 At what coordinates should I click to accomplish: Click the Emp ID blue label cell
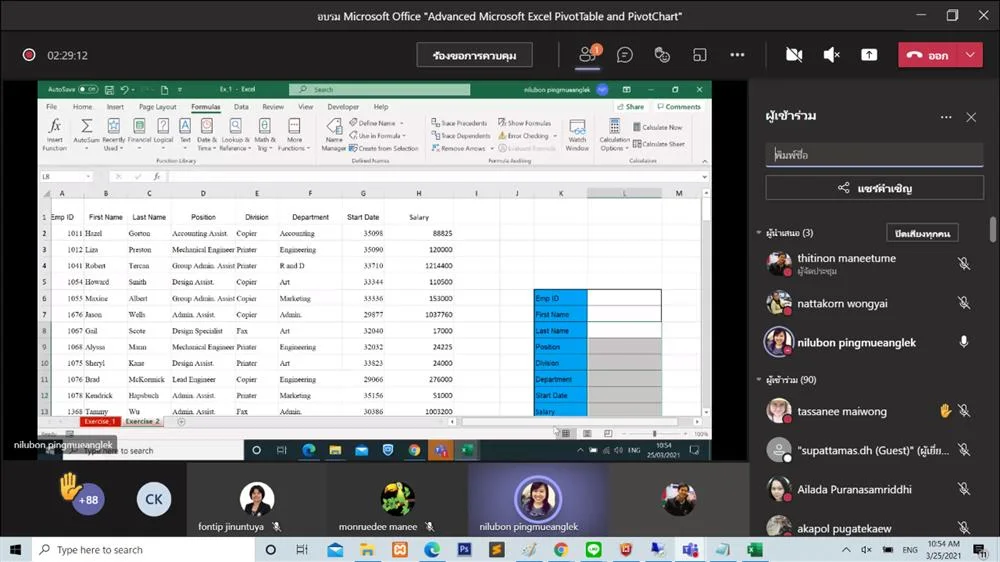561,298
